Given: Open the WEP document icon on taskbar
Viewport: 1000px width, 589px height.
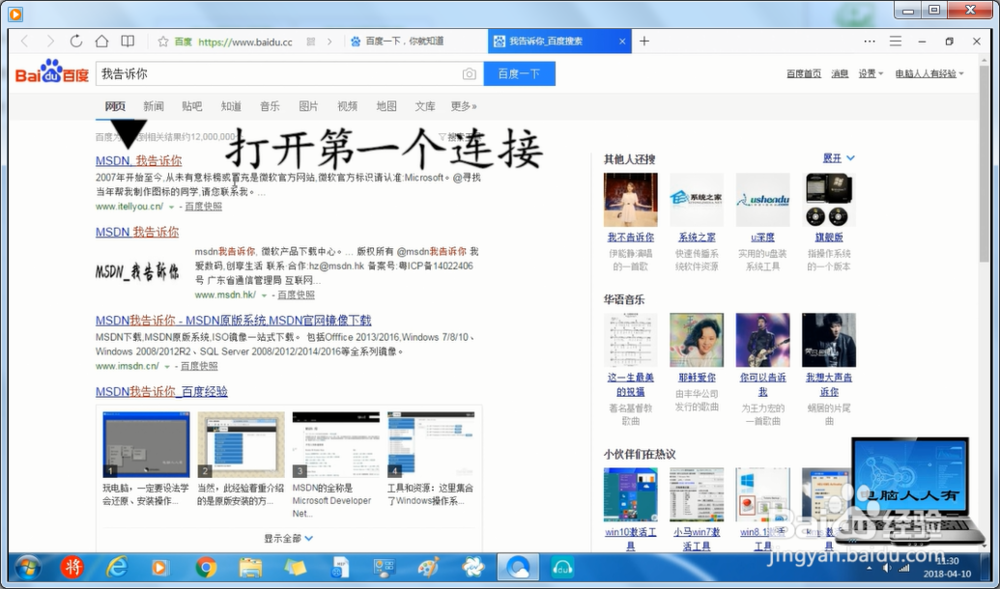Looking at the screenshot, I should point(340,567).
